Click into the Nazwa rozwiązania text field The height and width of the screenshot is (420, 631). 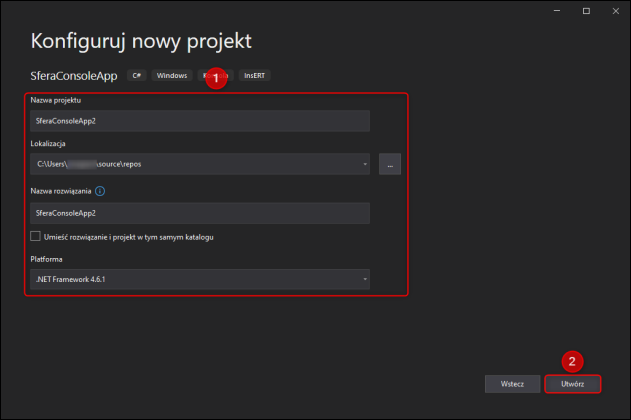click(200, 213)
